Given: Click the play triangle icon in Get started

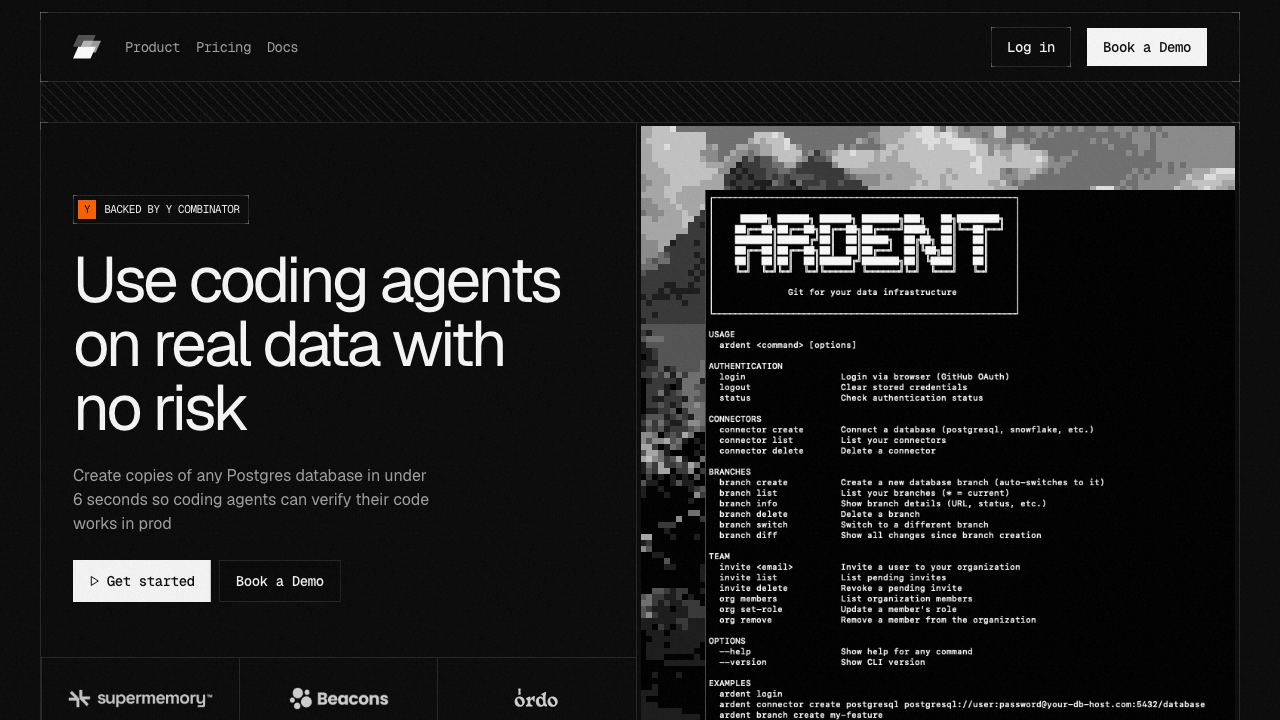Looking at the screenshot, I should (94, 581).
